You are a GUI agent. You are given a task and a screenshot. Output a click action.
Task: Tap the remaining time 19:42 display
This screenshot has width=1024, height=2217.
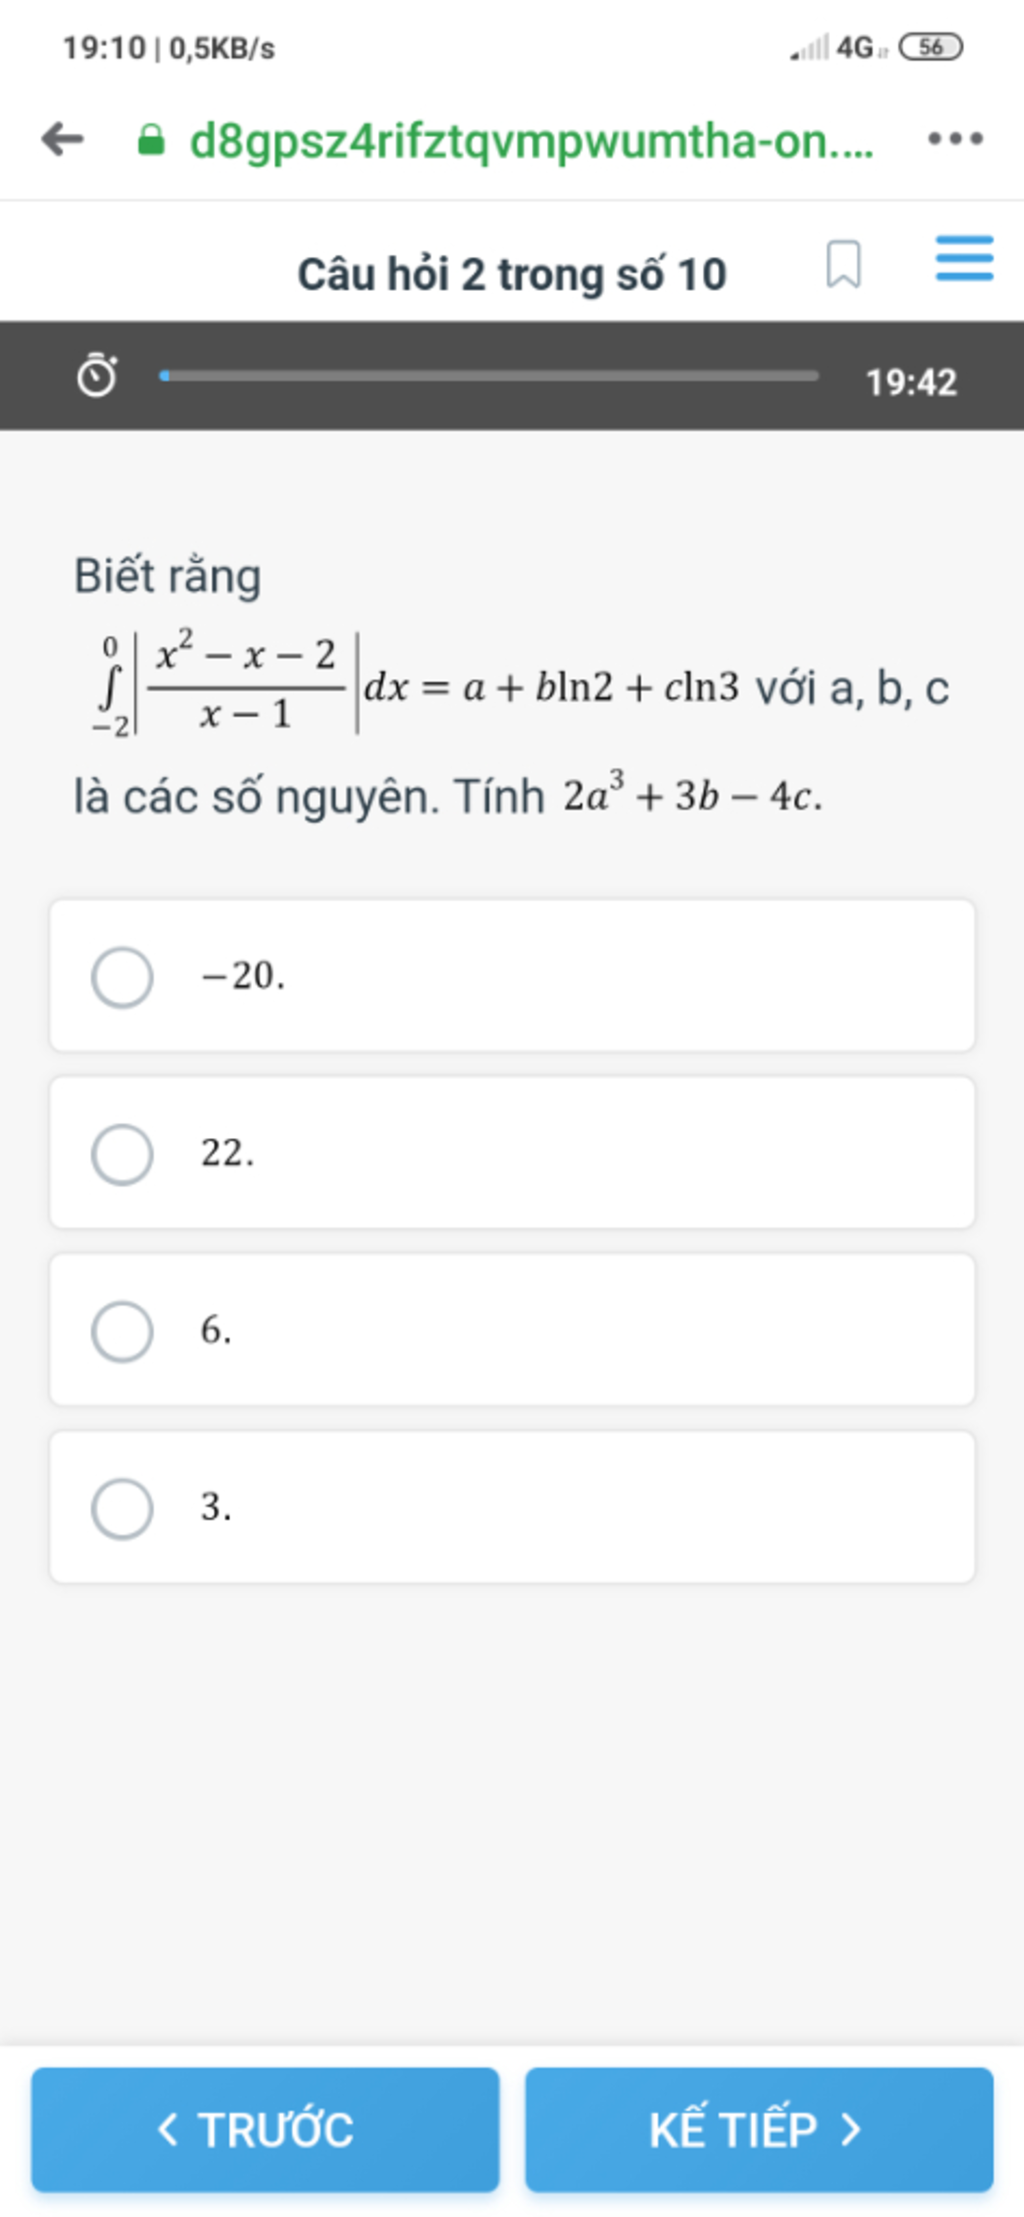point(911,382)
